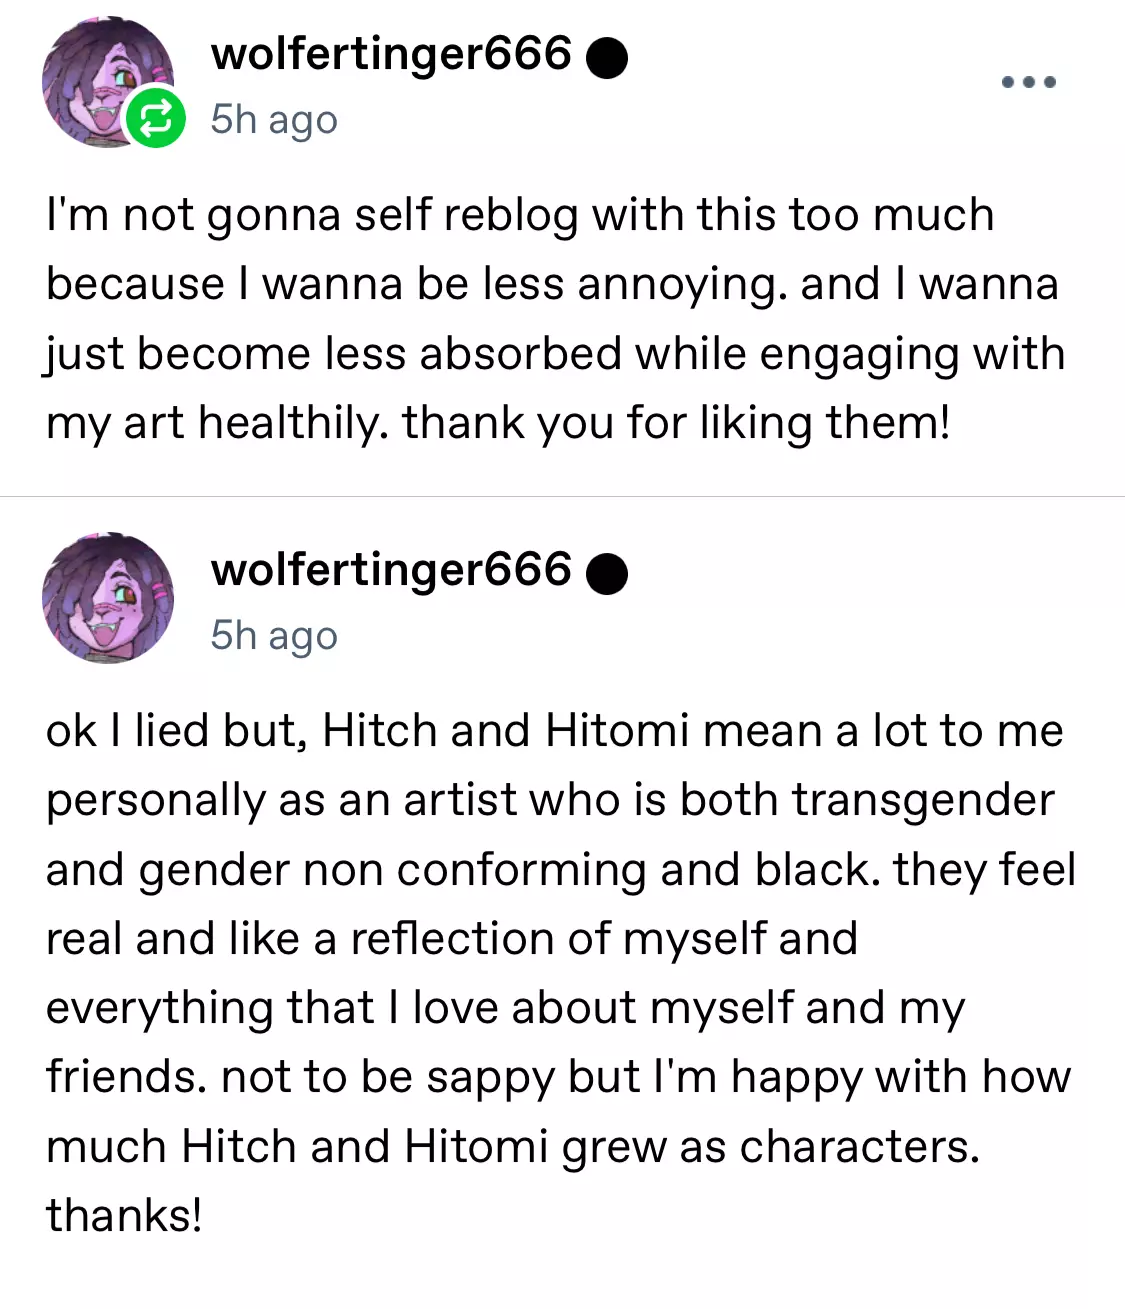Click the green reblog badge icon
The height and width of the screenshot is (1309, 1125).
tap(155, 118)
